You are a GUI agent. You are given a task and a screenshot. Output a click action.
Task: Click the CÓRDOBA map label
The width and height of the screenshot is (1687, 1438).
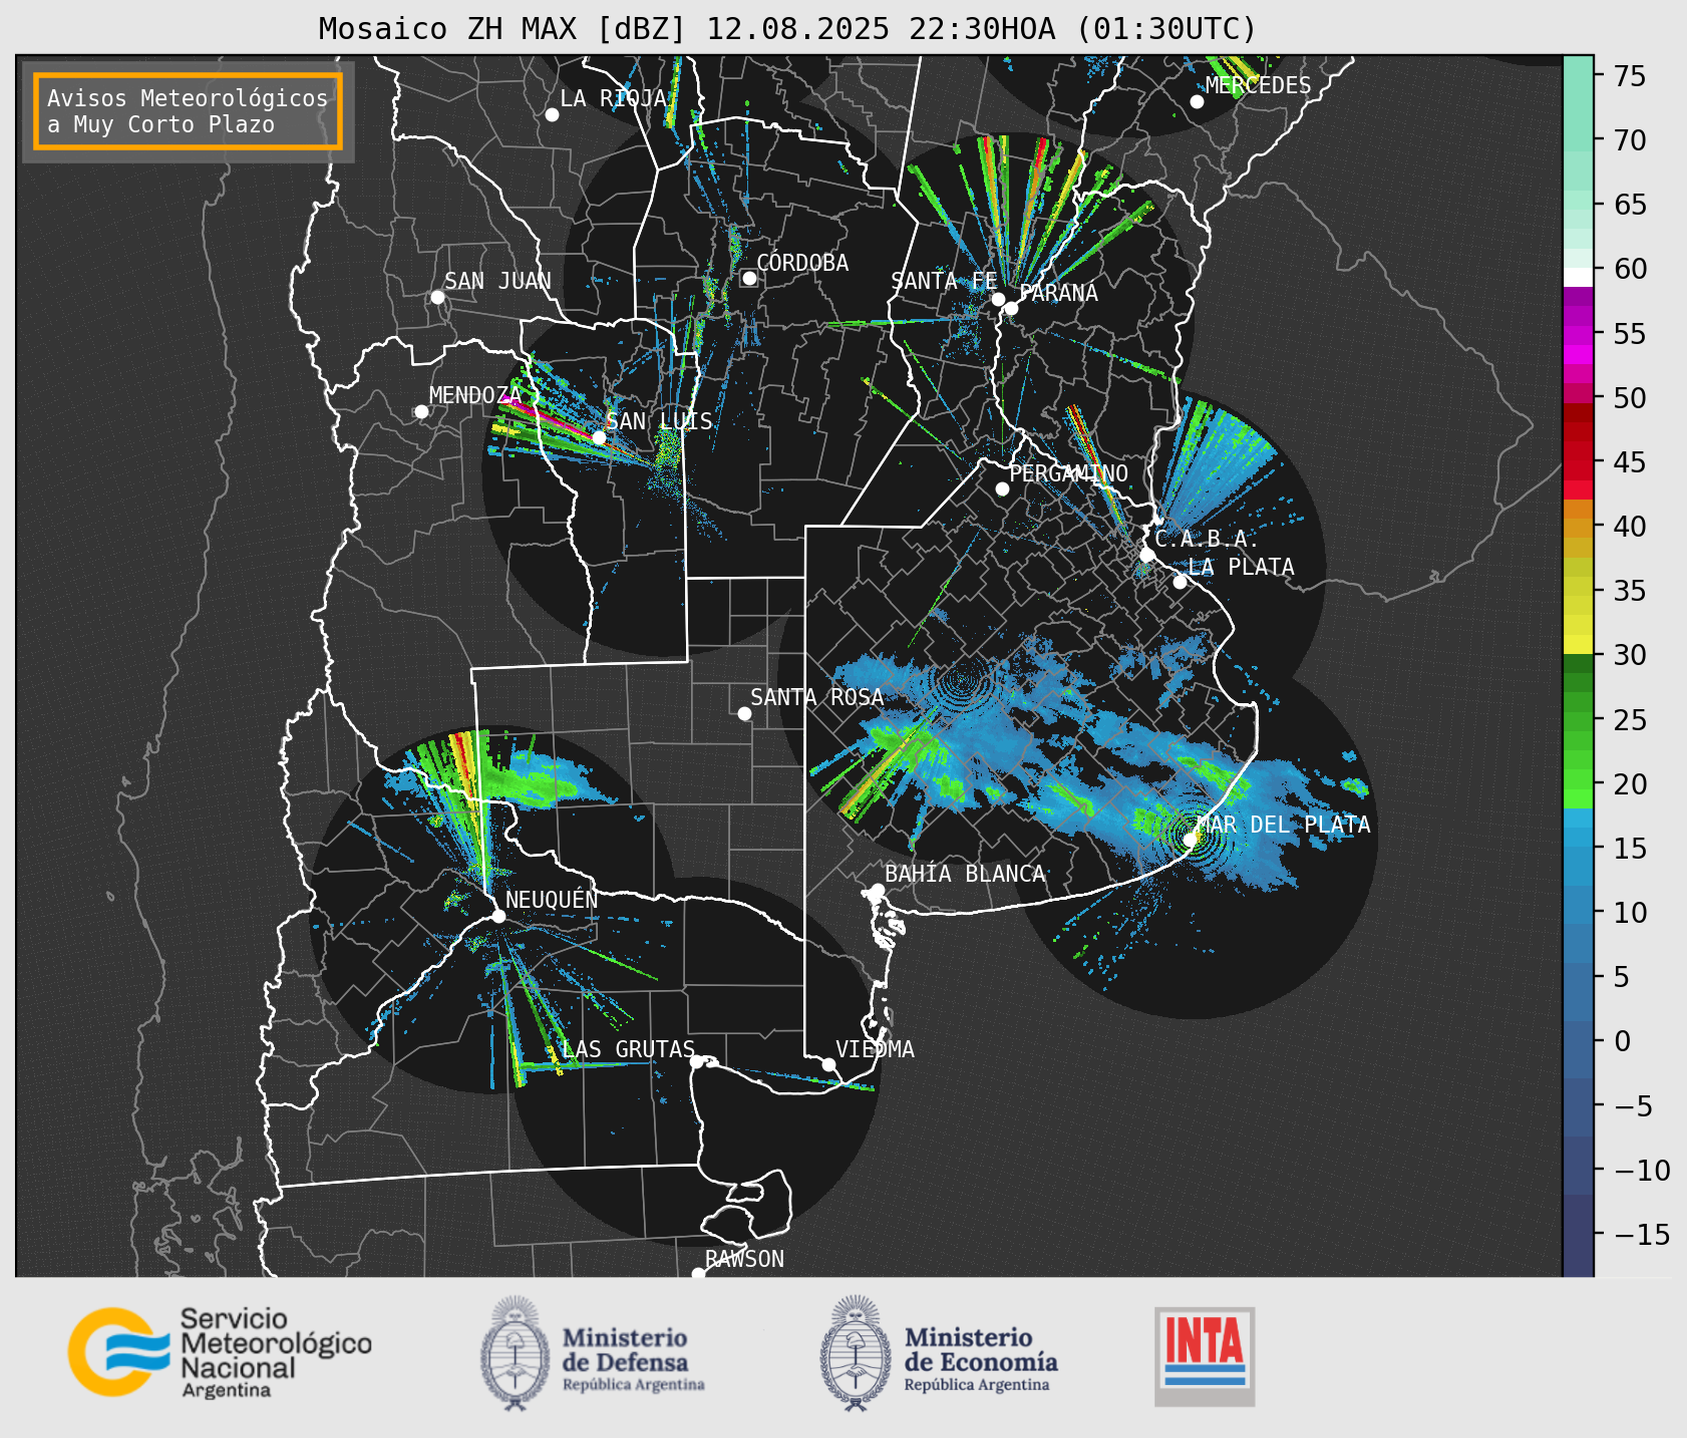802,263
